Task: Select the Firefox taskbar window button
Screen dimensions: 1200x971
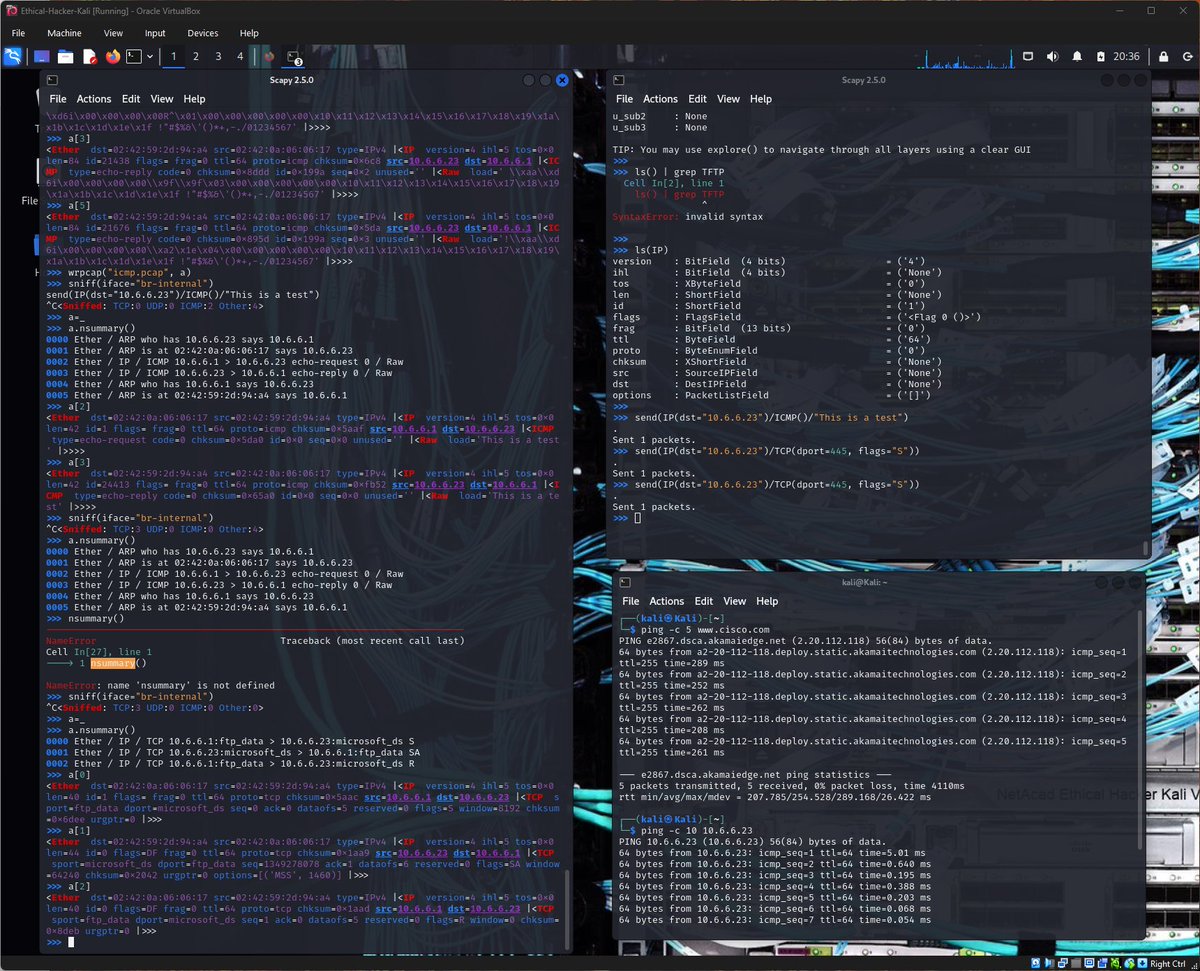Action: pos(268,57)
